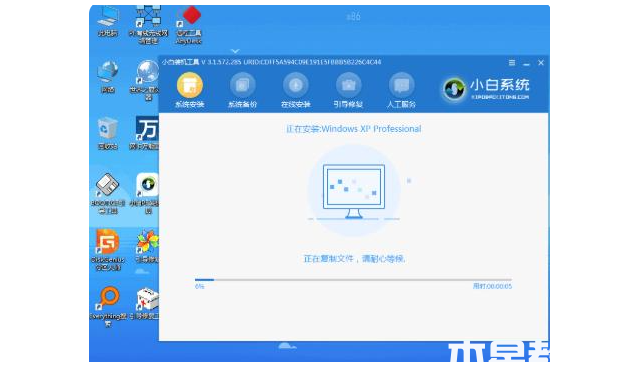643x378 pixels.
Task: Switch to the 在线安装 tab
Action: [296, 91]
